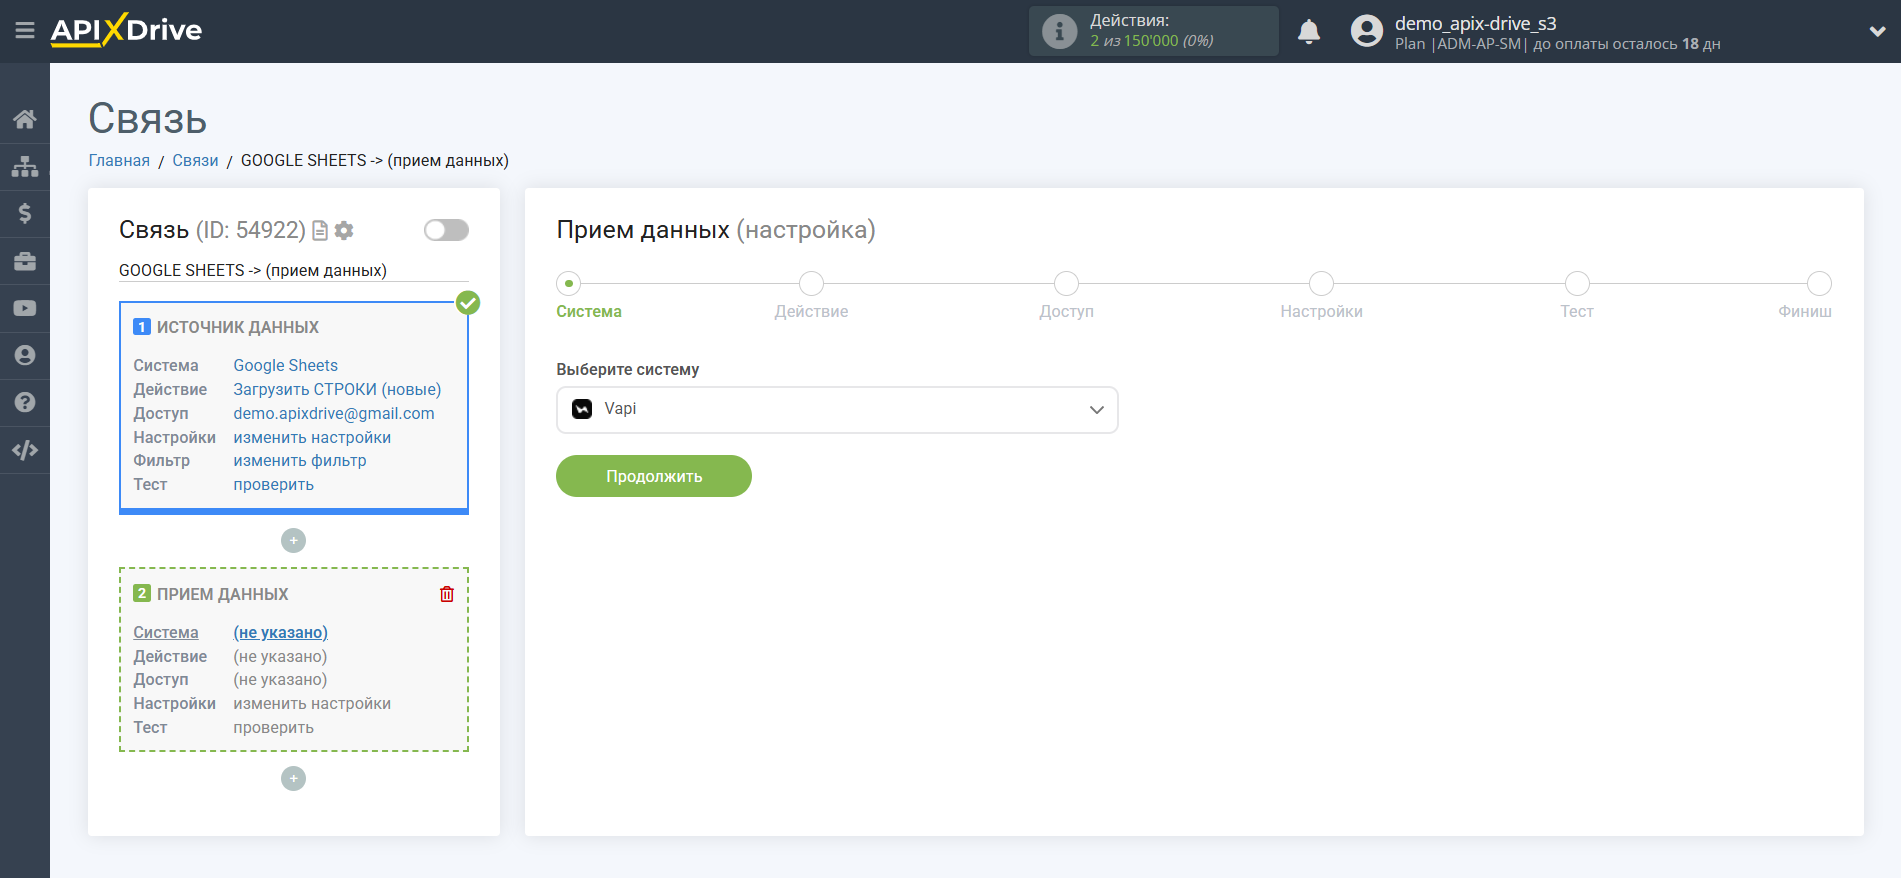Image resolution: width=1901 pixels, height=878 pixels.
Task: Click the user avatar icon
Action: (x=1366, y=31)
